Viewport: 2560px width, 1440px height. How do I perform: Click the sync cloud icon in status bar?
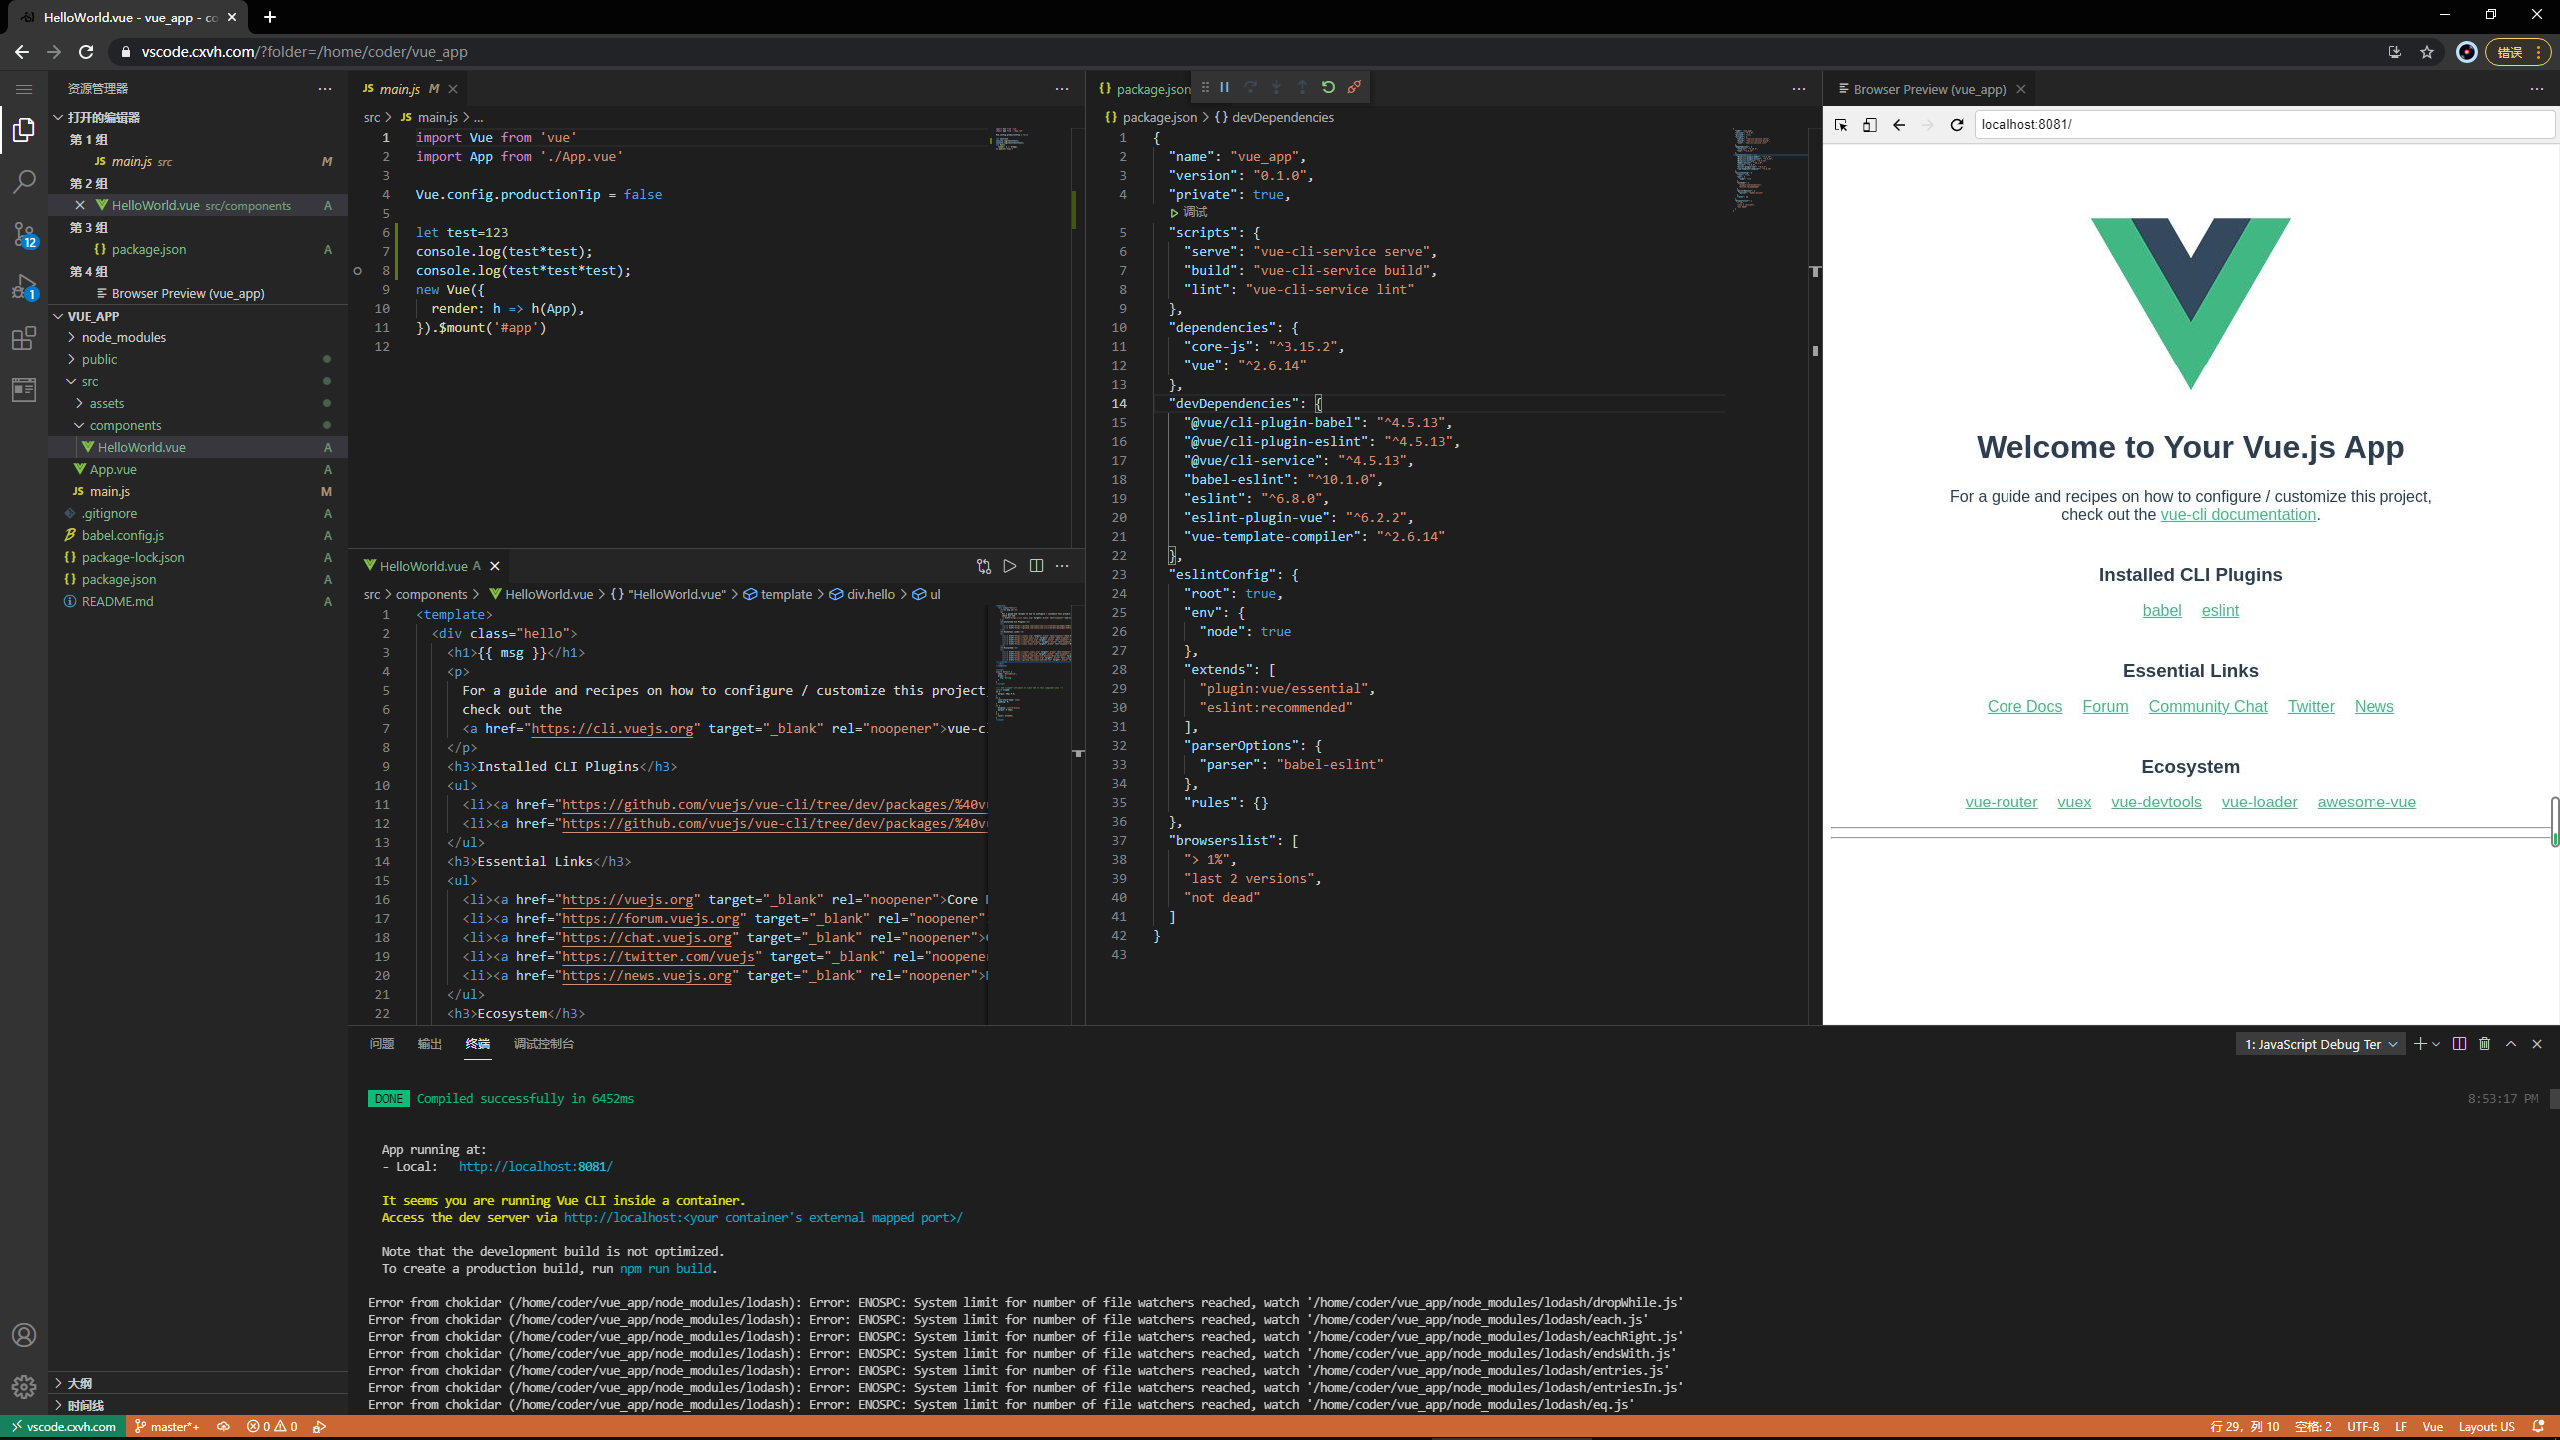(x=224, y=1427)
